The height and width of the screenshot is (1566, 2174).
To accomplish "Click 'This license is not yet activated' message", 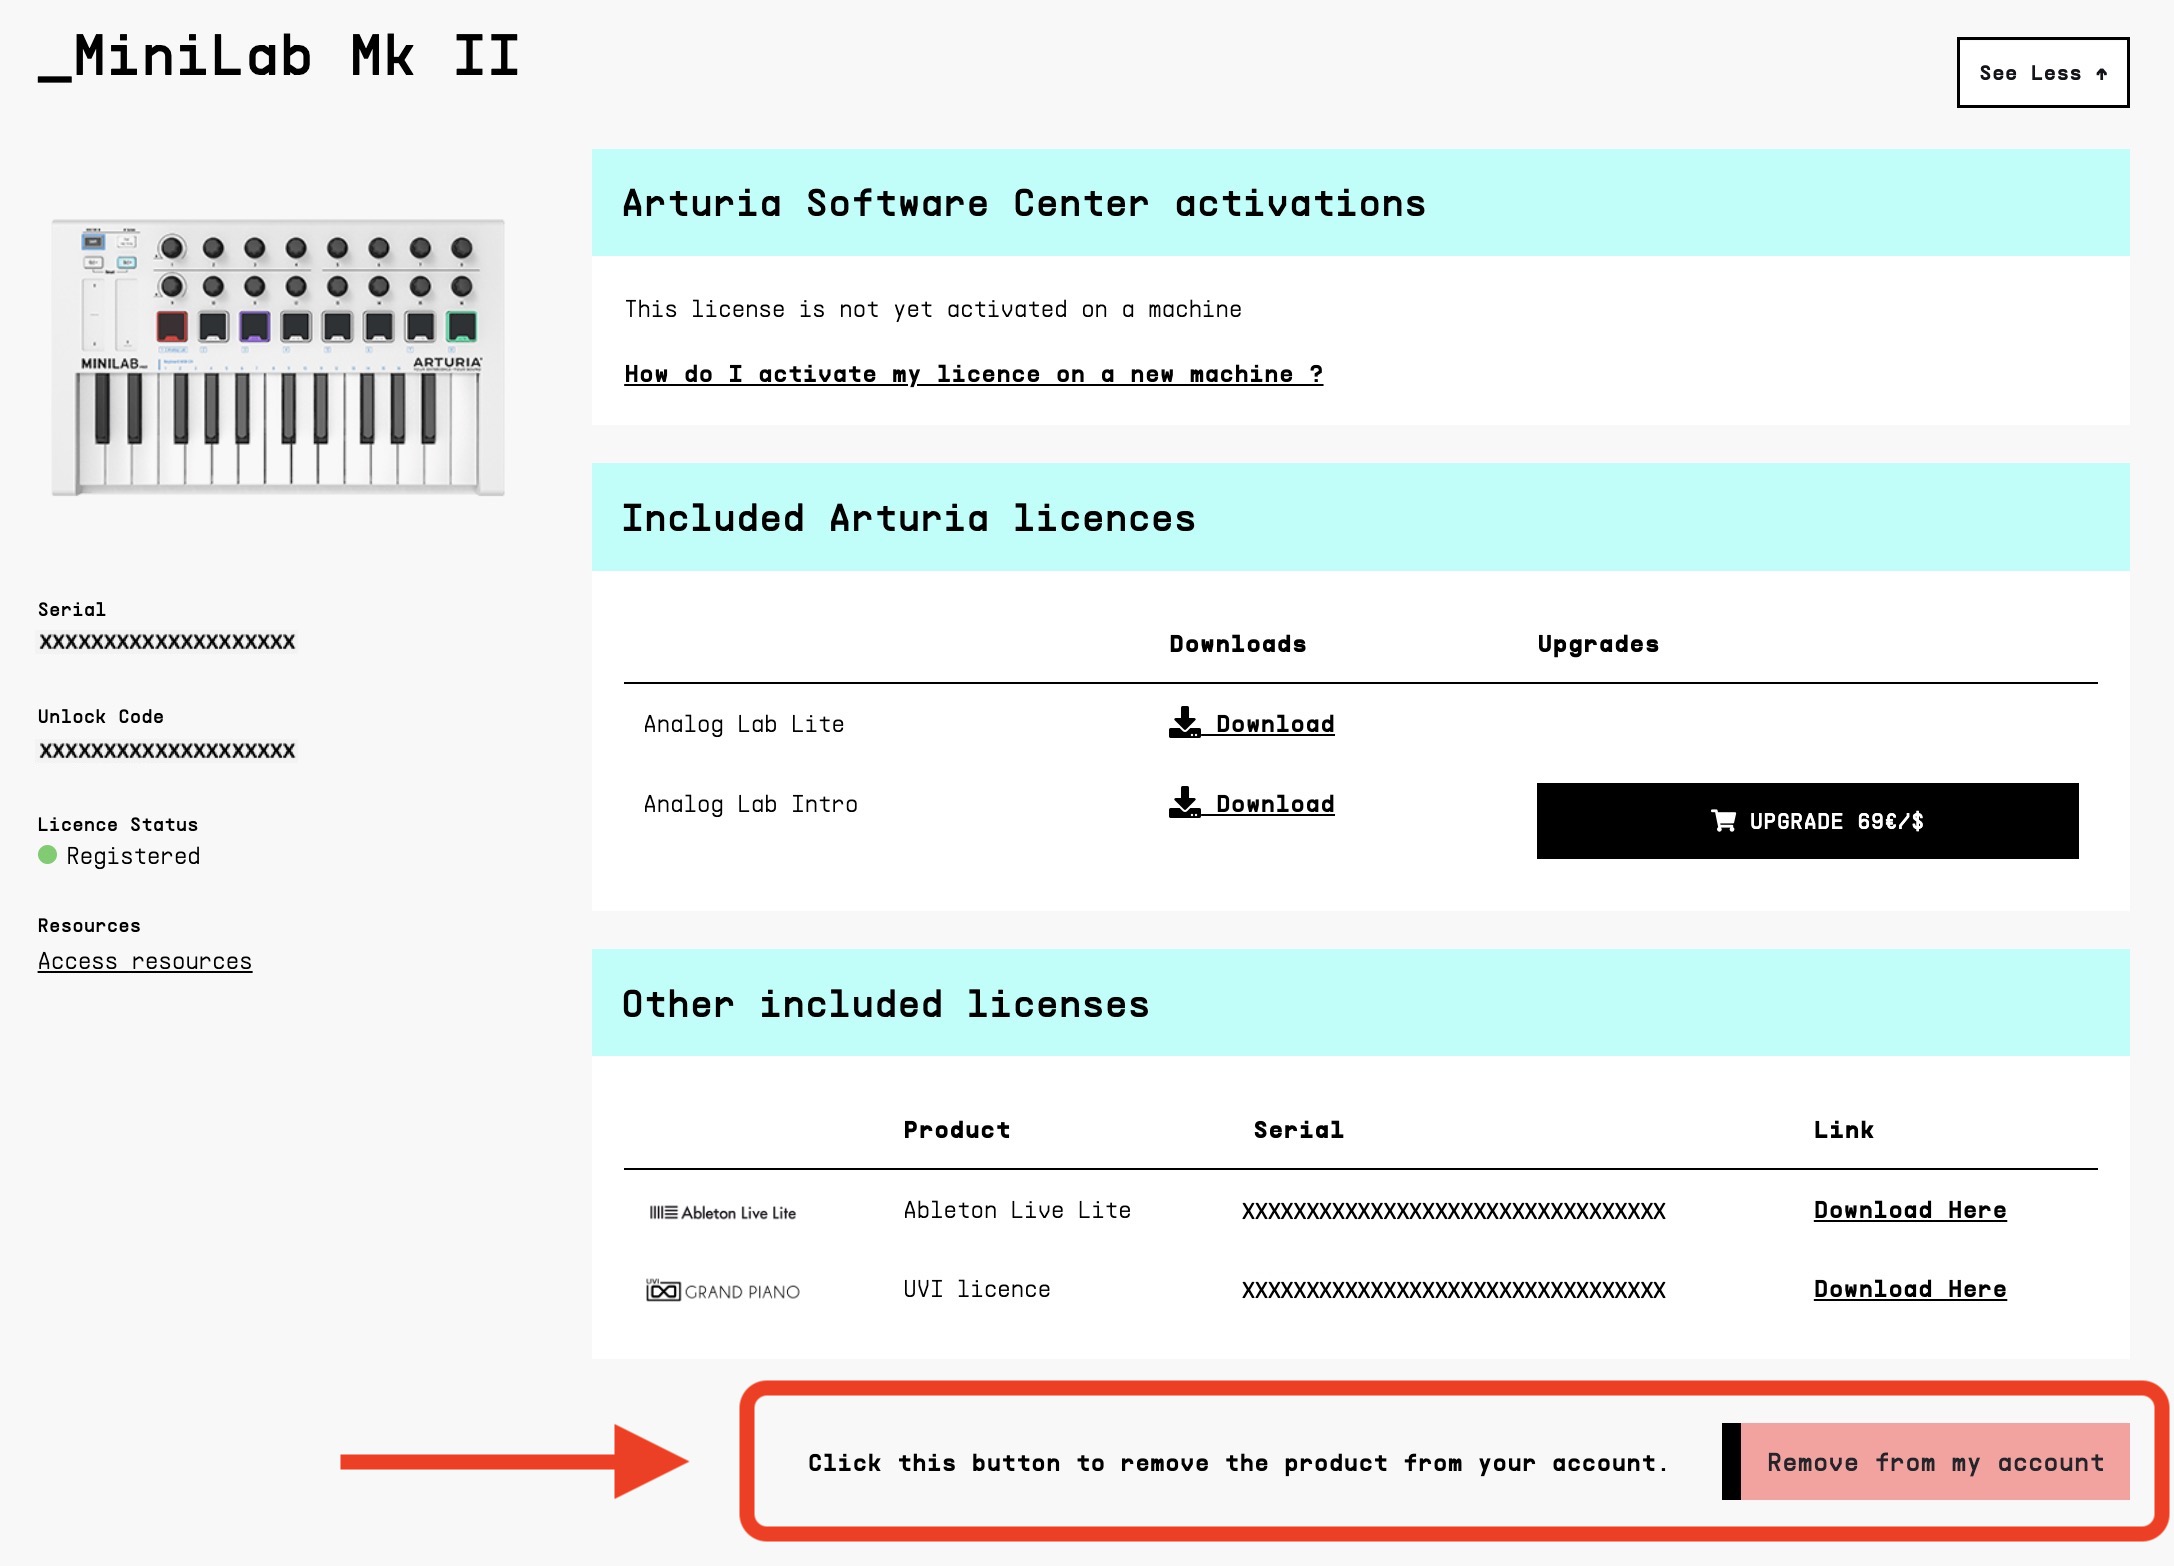I will 933,309.
